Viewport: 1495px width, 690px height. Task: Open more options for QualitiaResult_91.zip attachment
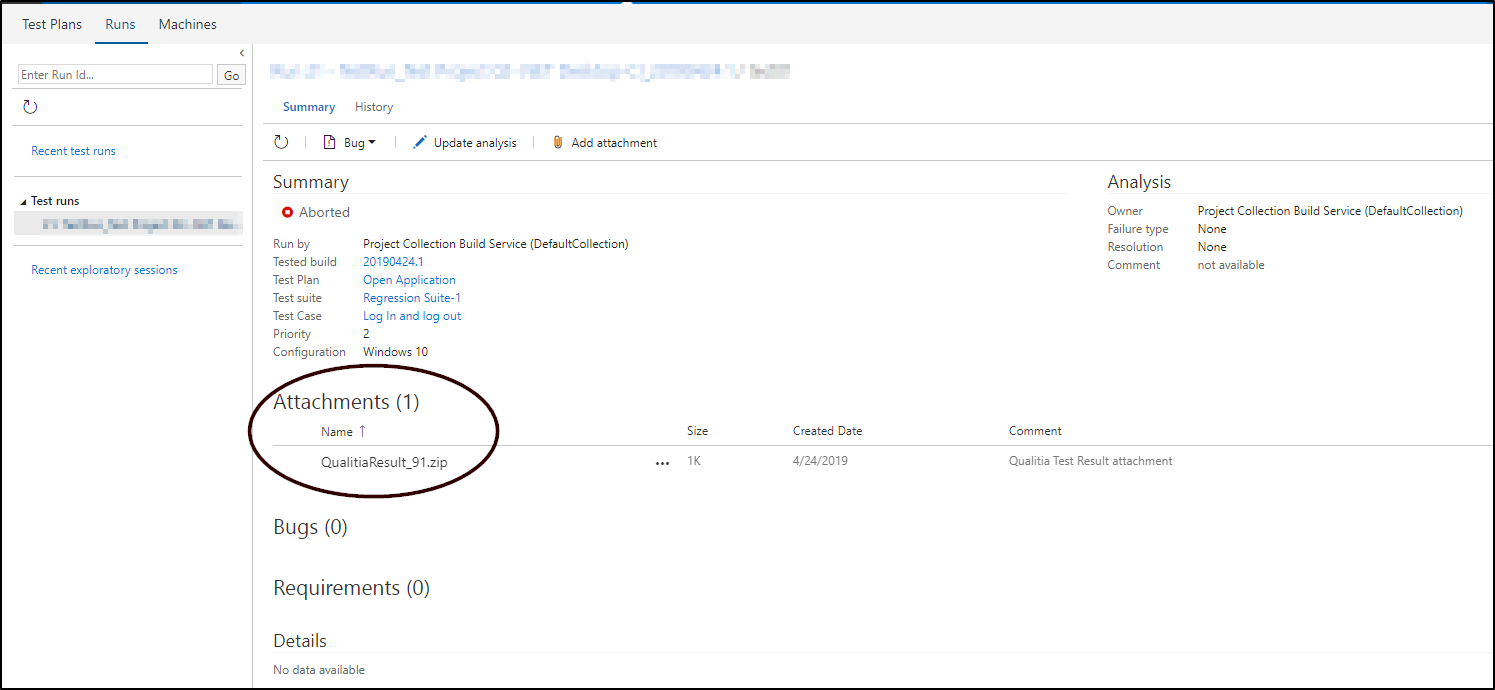(662, 462)
